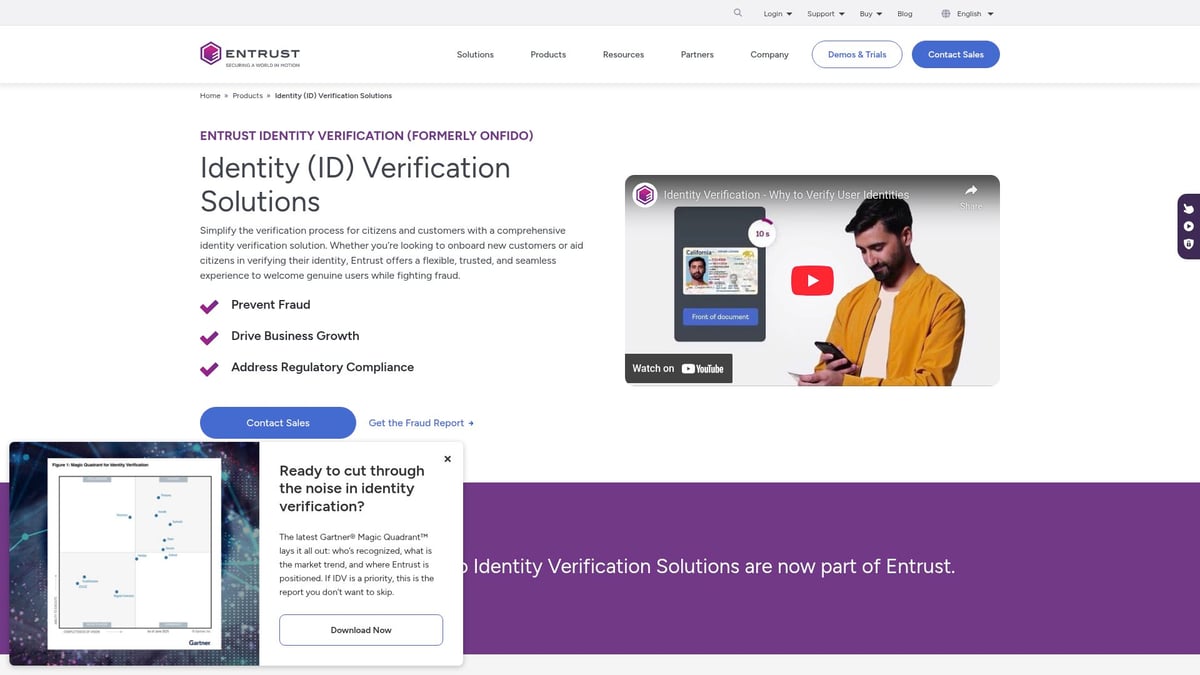Open the search magnifier icon

pyautogui.click(x=738, y=13)
